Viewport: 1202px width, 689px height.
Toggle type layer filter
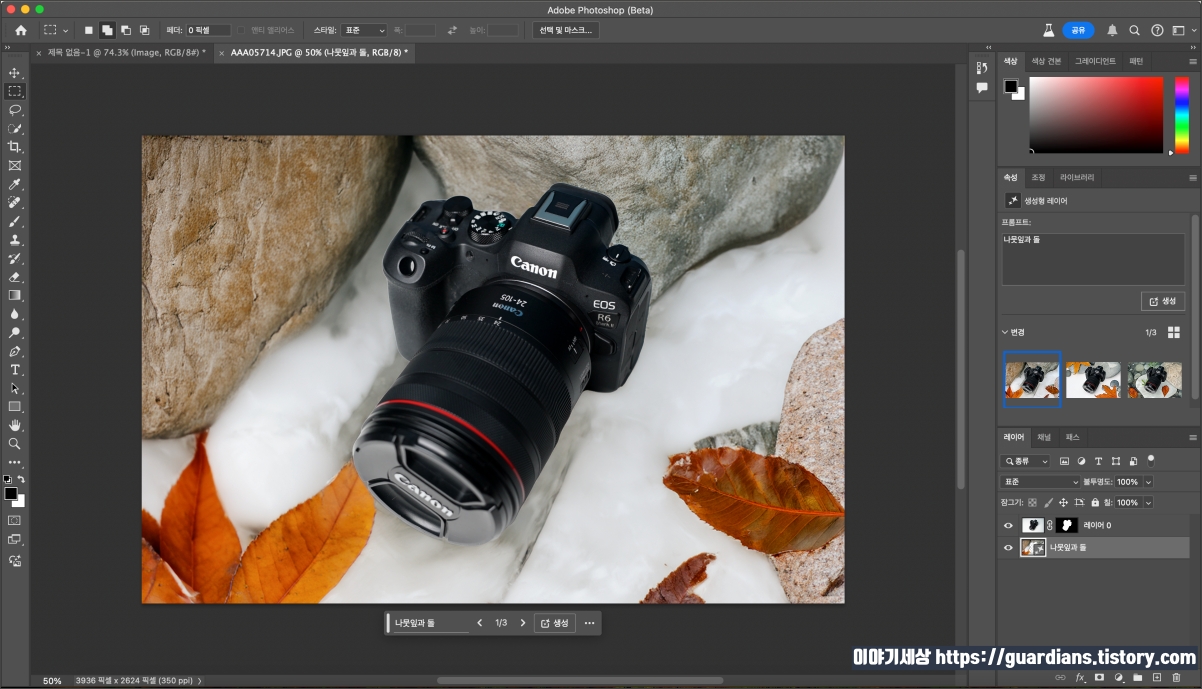(1098, 461)
